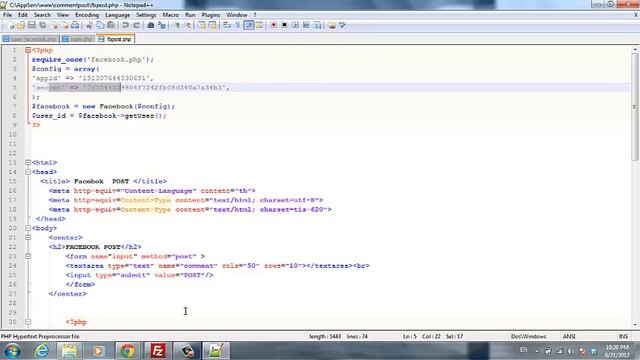Click the Zoom Out toolbar icon
The height and width of the screenshot is (360, 640).
(x=188, y=25)
